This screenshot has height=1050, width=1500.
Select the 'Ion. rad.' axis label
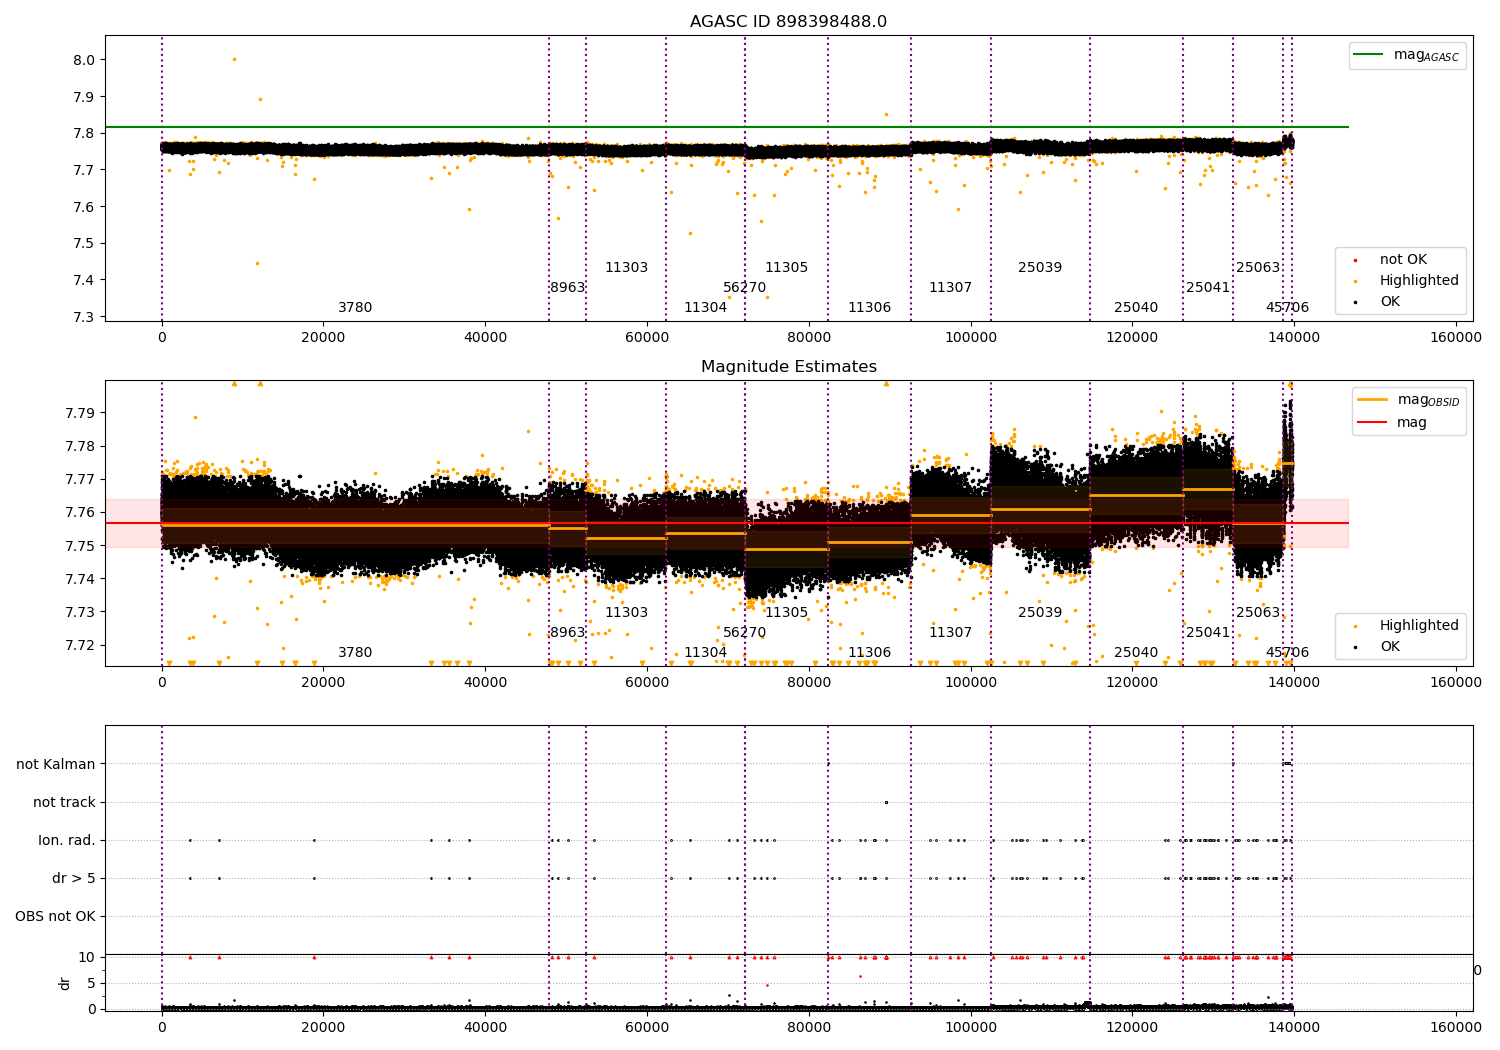click(x=67, y=840)
